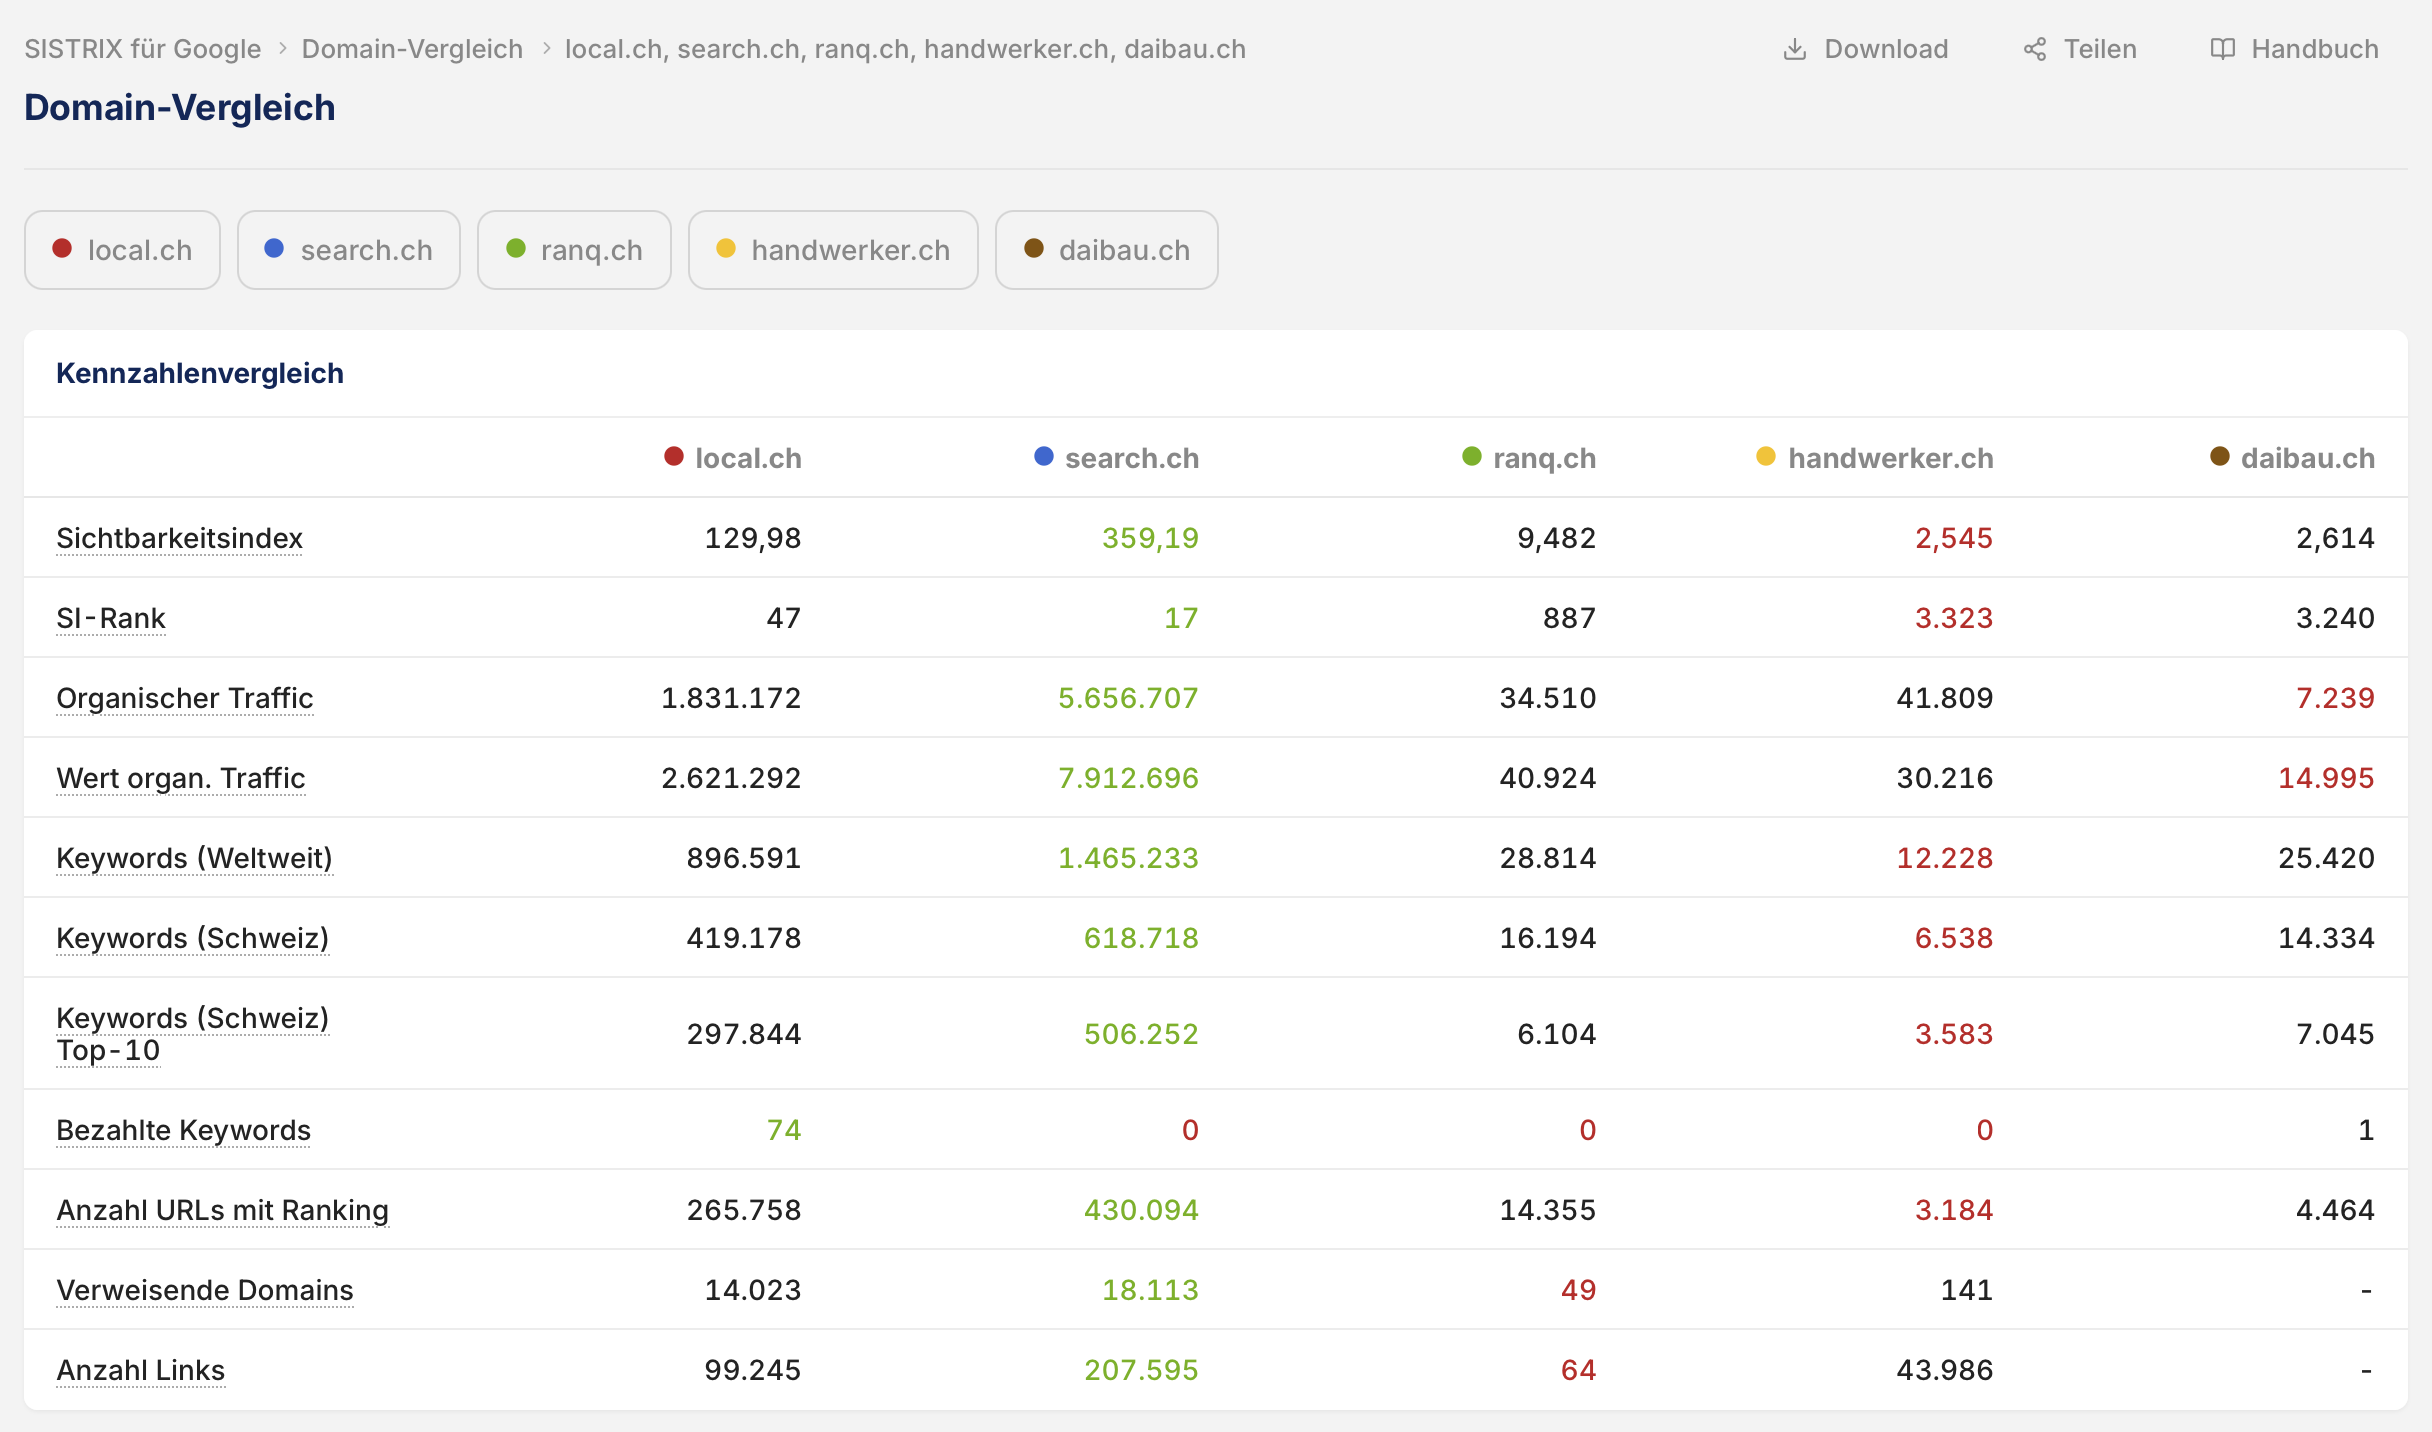
Task: Click the Teilen share icon
Action: [x=2035, y=49]
